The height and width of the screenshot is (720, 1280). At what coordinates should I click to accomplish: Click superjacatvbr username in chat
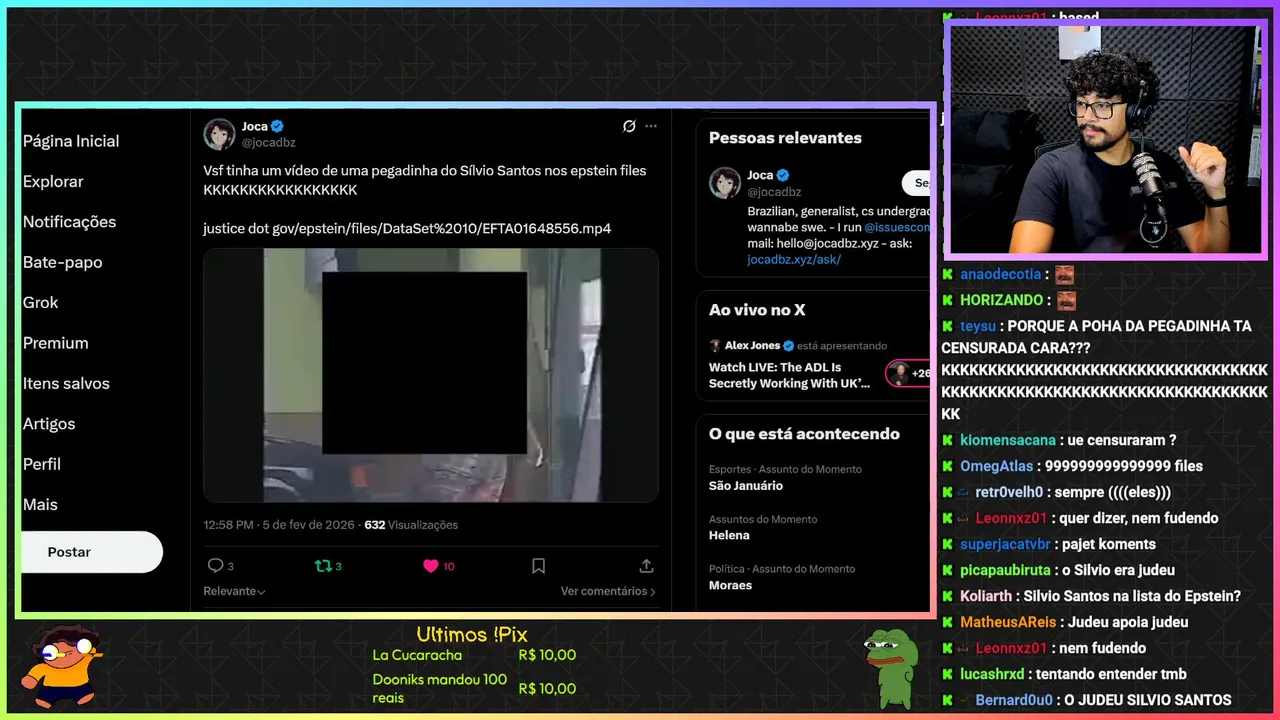coord(1005,544)
